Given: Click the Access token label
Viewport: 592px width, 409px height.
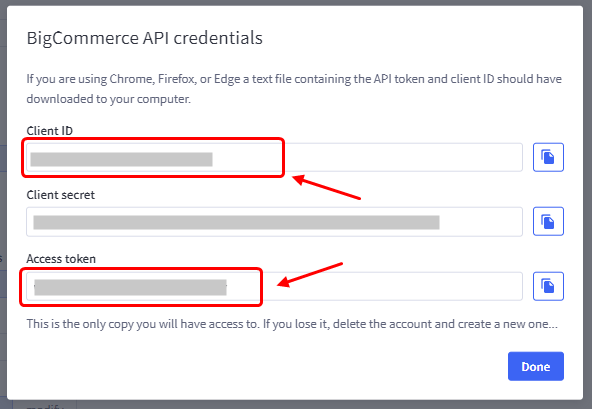Looking at the screenshot, I should tap(61, 259).
